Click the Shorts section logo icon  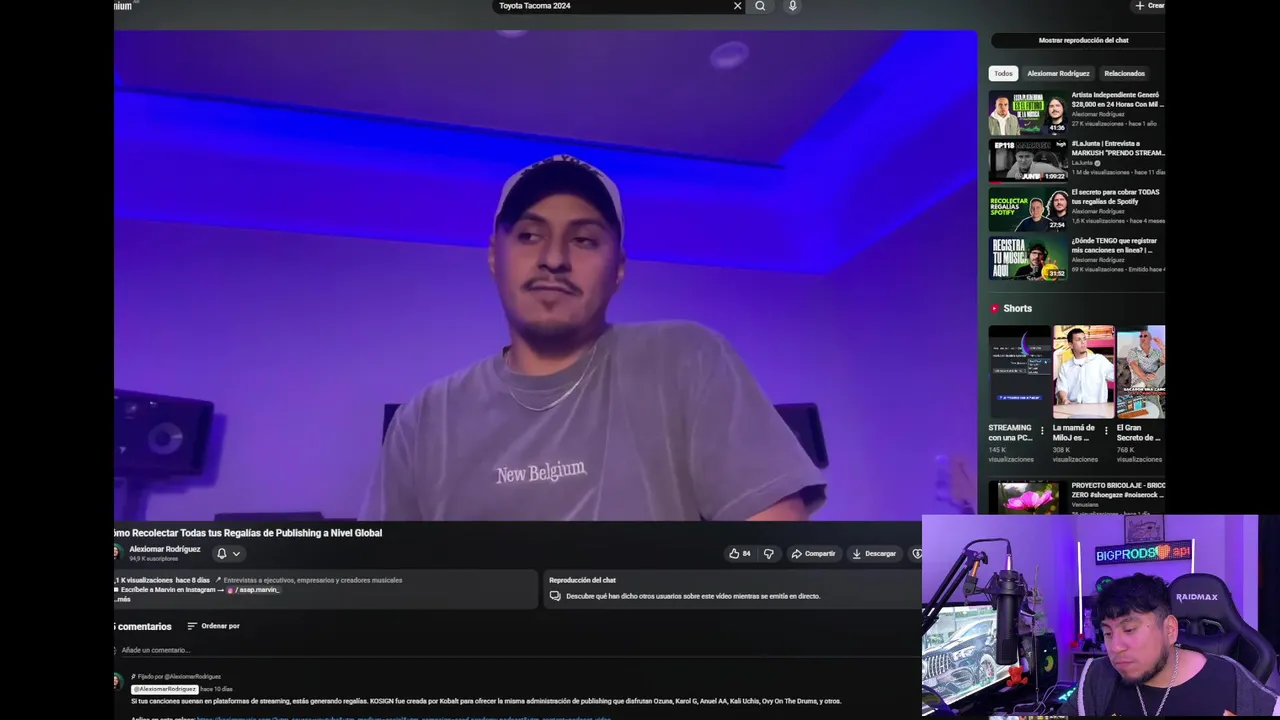995,309
